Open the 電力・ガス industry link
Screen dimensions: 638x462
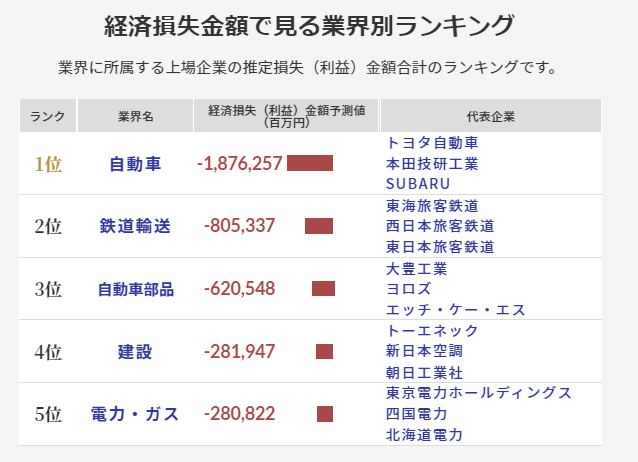coord(135,414)
